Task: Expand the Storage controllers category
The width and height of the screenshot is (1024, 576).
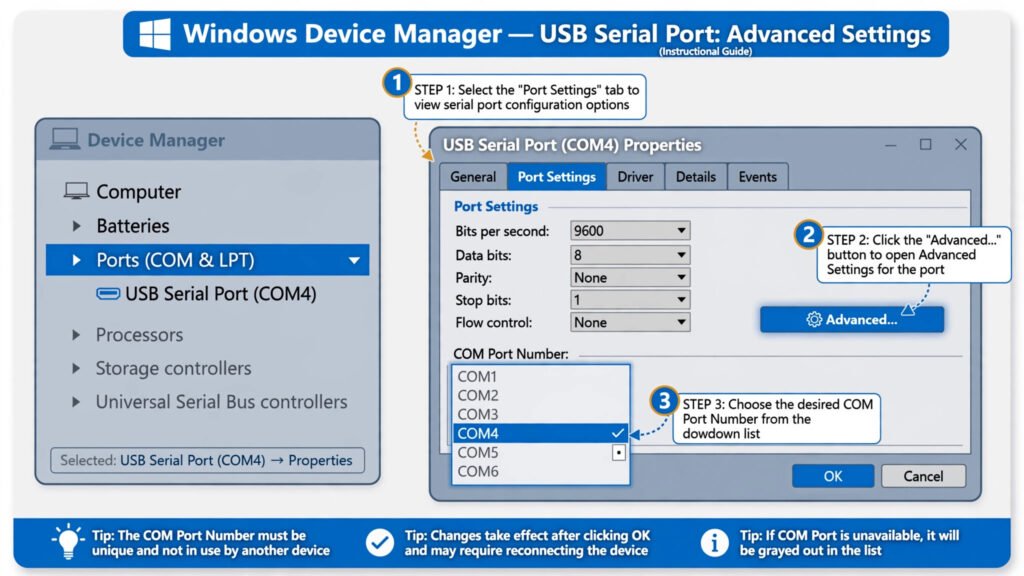Action: (76, 368)
